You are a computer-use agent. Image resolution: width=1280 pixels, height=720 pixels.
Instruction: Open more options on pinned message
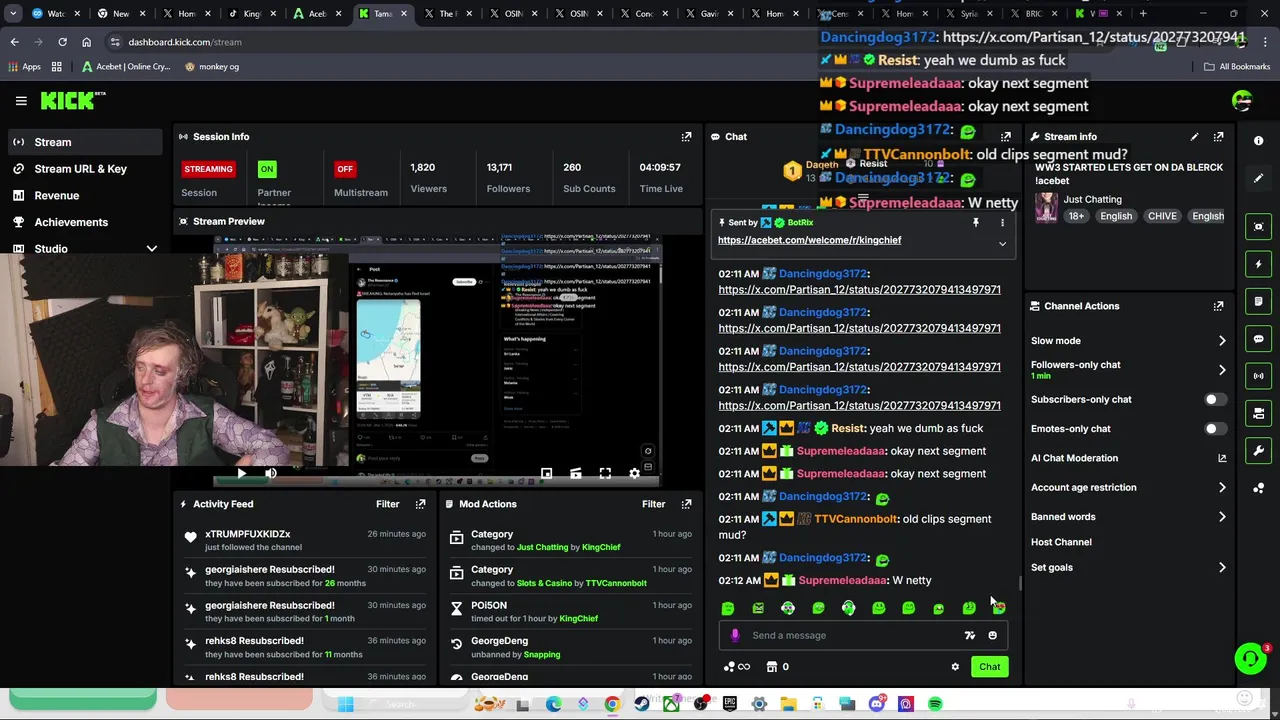coord(1002,223)
